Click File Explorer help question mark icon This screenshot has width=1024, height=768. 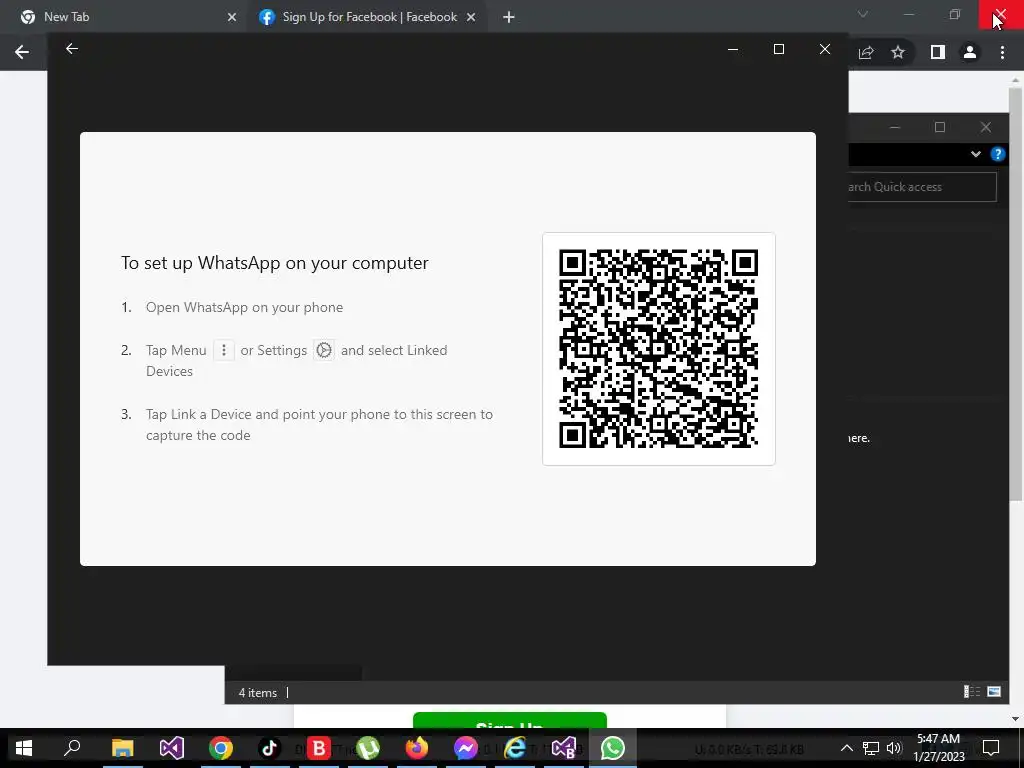997,154
